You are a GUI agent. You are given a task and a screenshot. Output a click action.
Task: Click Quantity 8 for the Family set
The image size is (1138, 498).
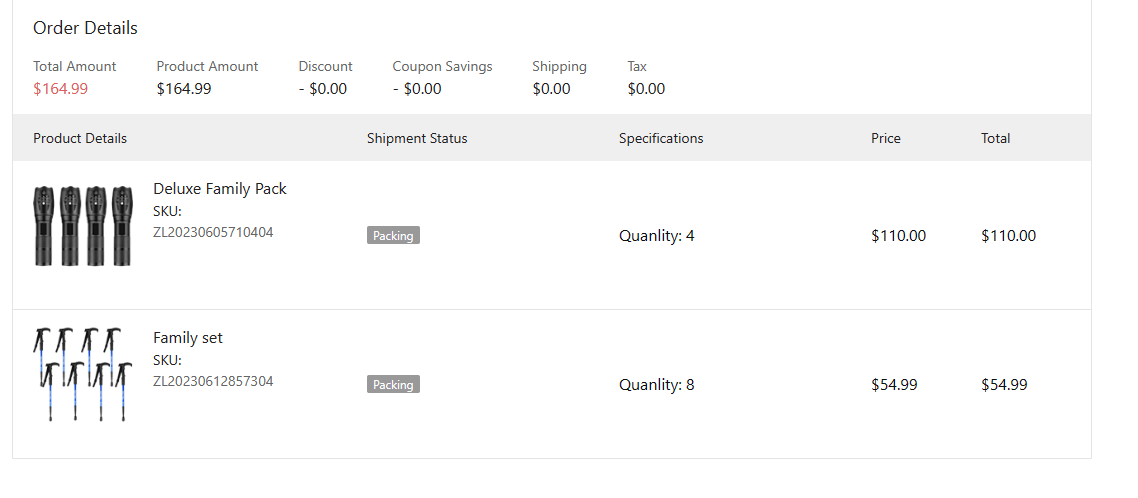tap(656, 385)
